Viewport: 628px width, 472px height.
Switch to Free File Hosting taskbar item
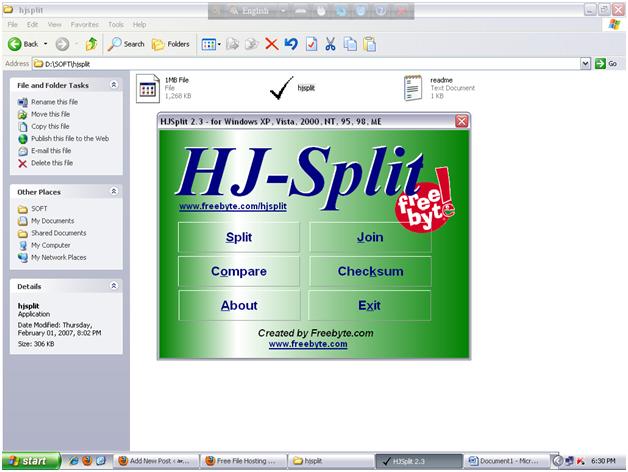(244, 461)
